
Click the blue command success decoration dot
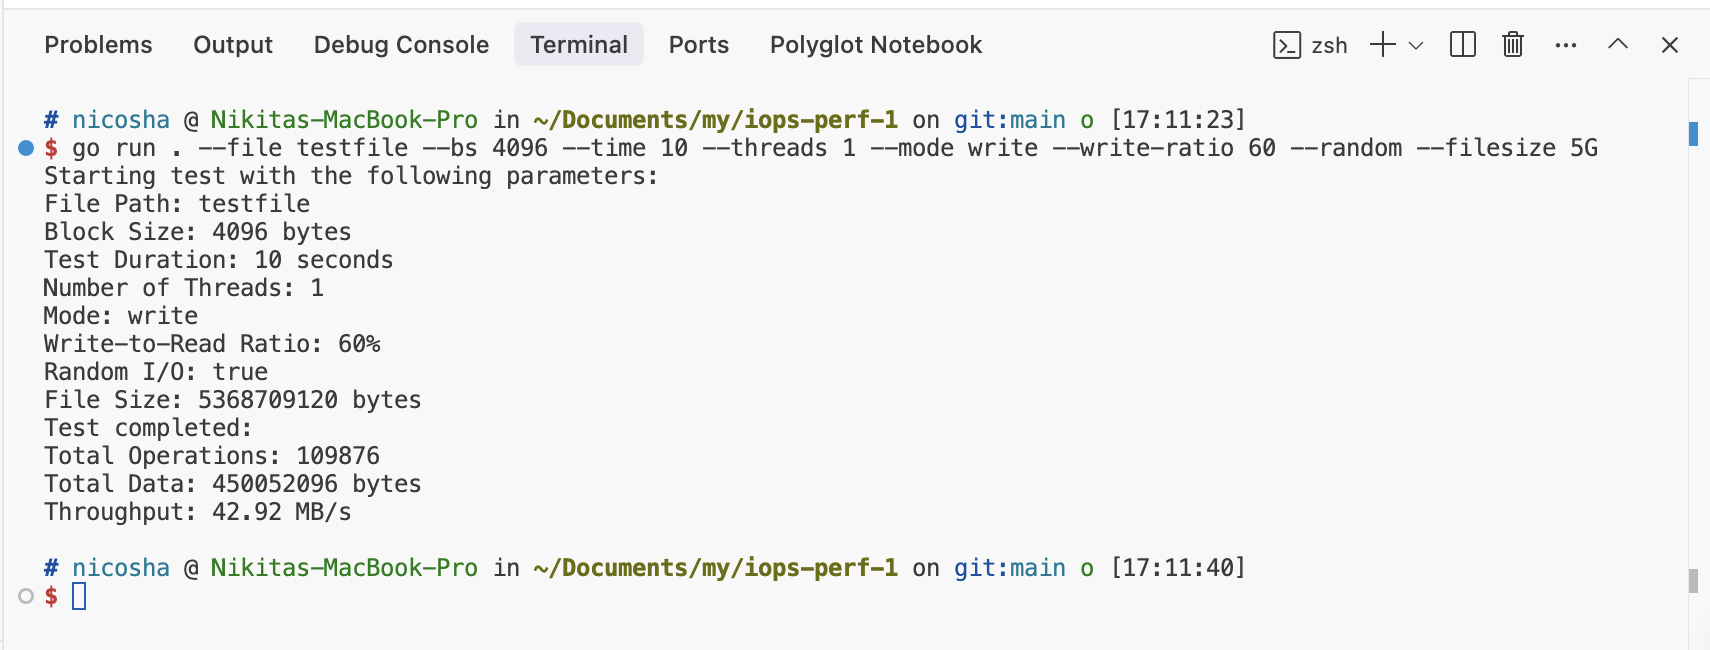[26, 148]
